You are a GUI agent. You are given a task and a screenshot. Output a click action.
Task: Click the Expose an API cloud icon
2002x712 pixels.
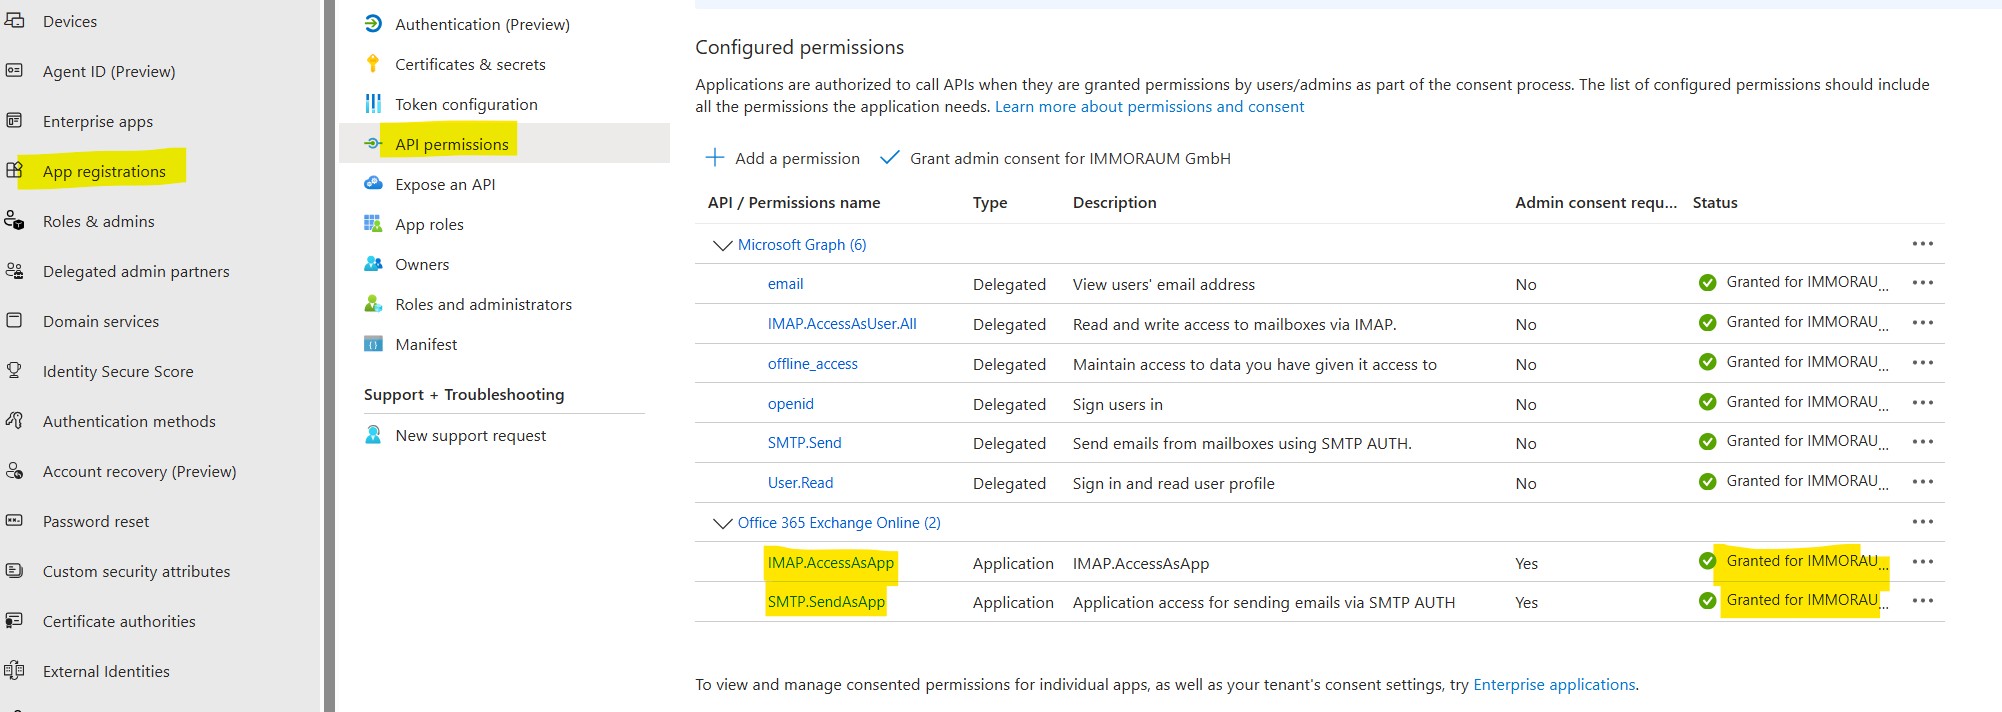[373, 183]
